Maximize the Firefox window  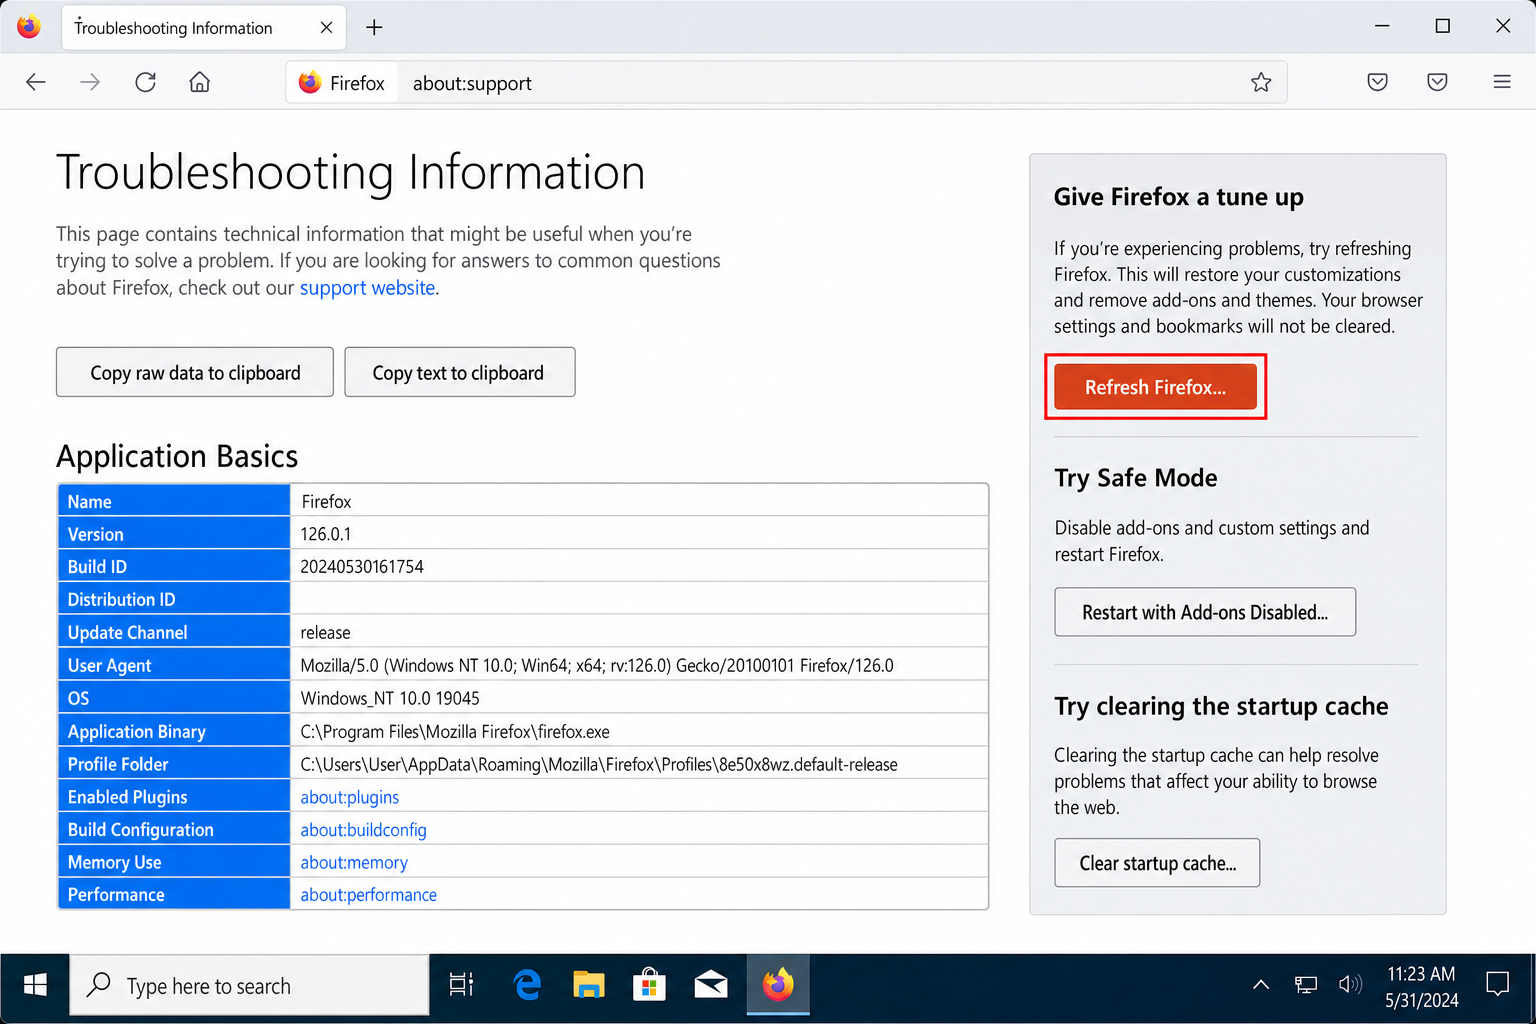click(1442, 26)
